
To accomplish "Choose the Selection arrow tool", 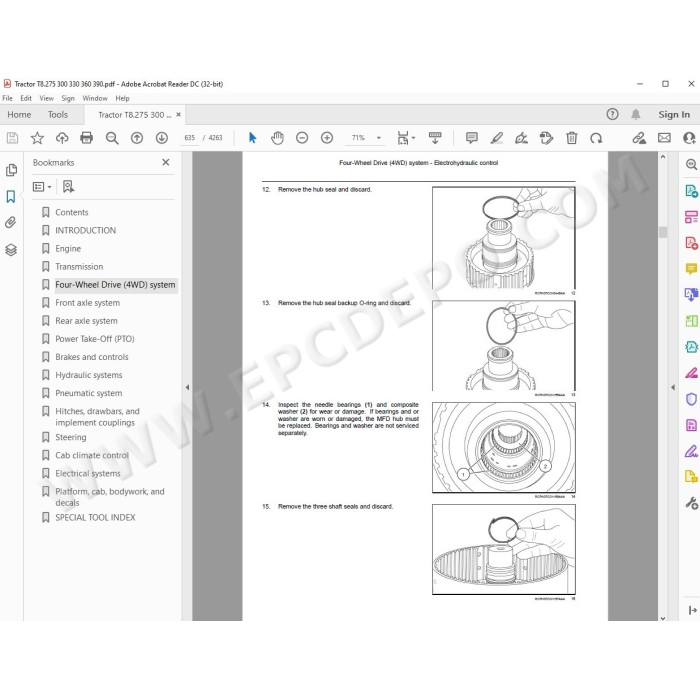I will (x=253, y=138).
